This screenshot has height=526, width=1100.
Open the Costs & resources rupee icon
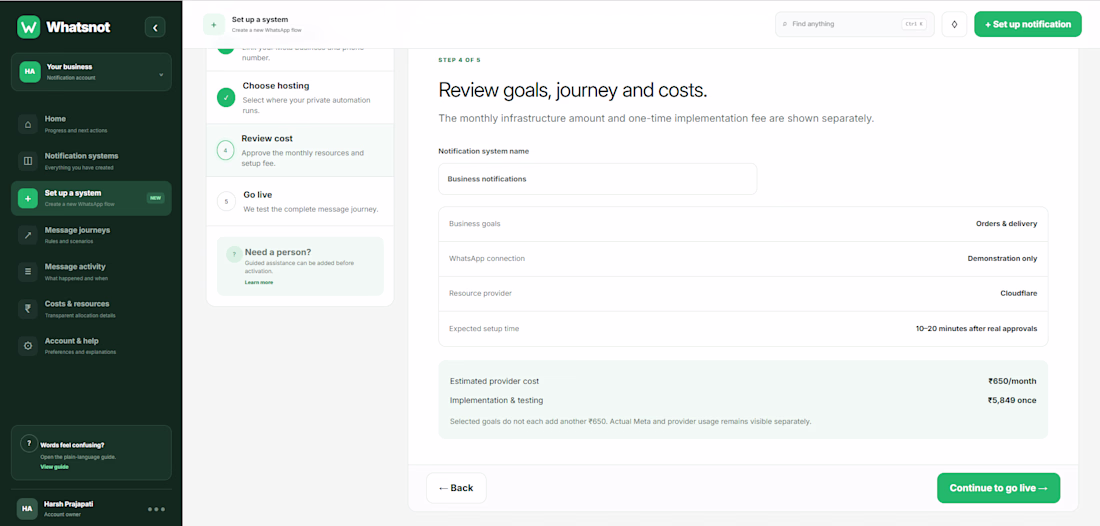click(x=28, y=309)
